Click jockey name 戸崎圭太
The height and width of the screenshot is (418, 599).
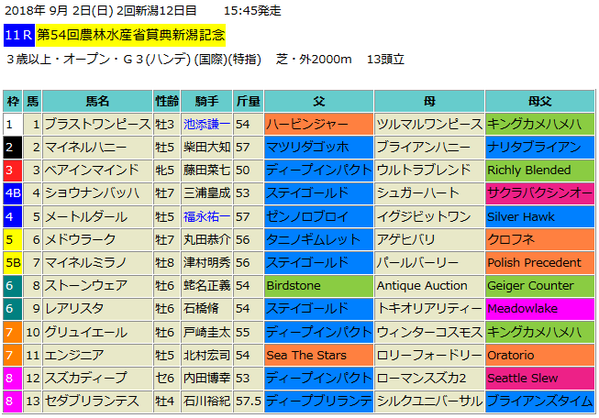pos(207,332)
